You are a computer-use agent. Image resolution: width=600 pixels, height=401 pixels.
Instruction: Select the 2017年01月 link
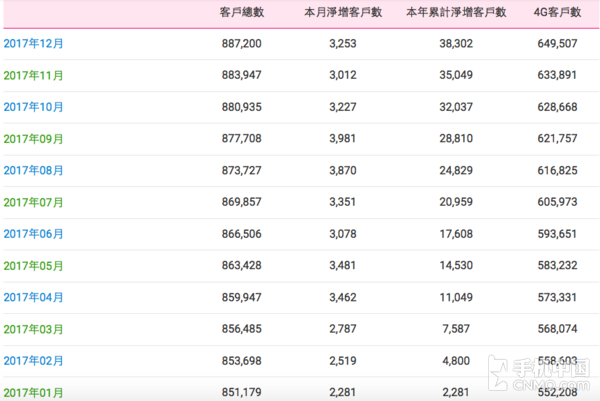(x=34, y=391)
